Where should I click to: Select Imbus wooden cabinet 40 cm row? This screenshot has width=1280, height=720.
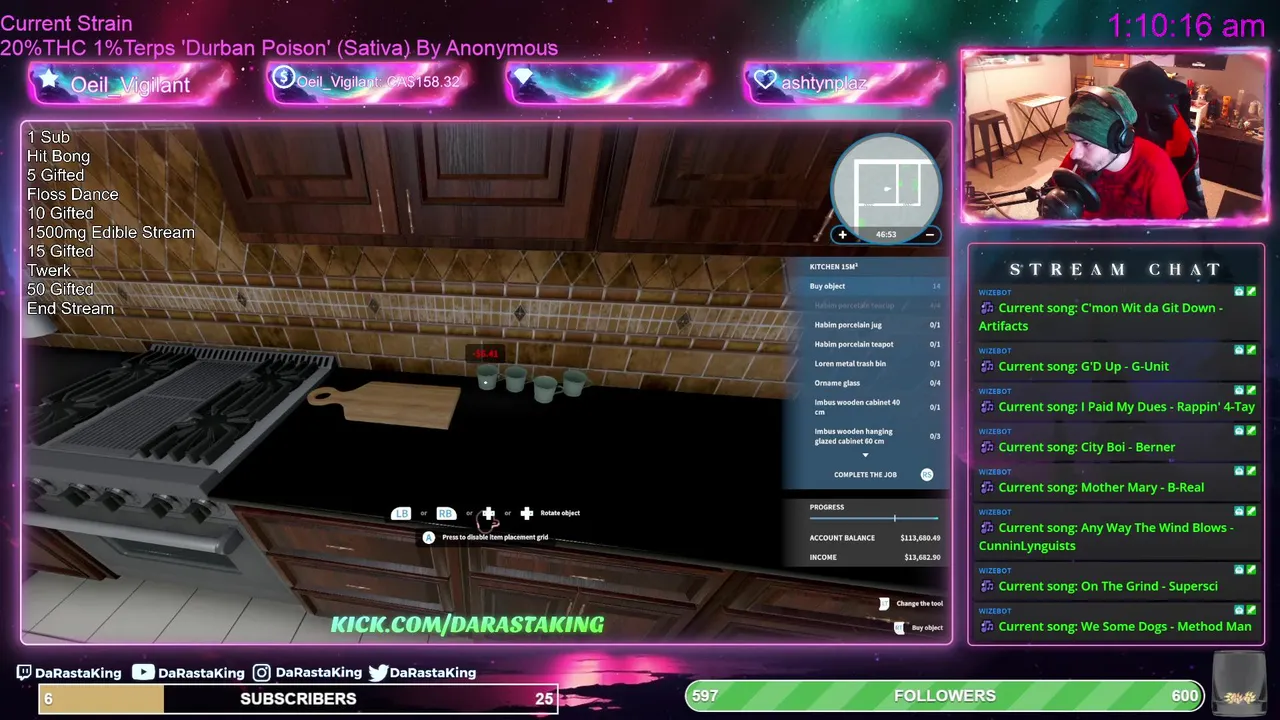877,407
